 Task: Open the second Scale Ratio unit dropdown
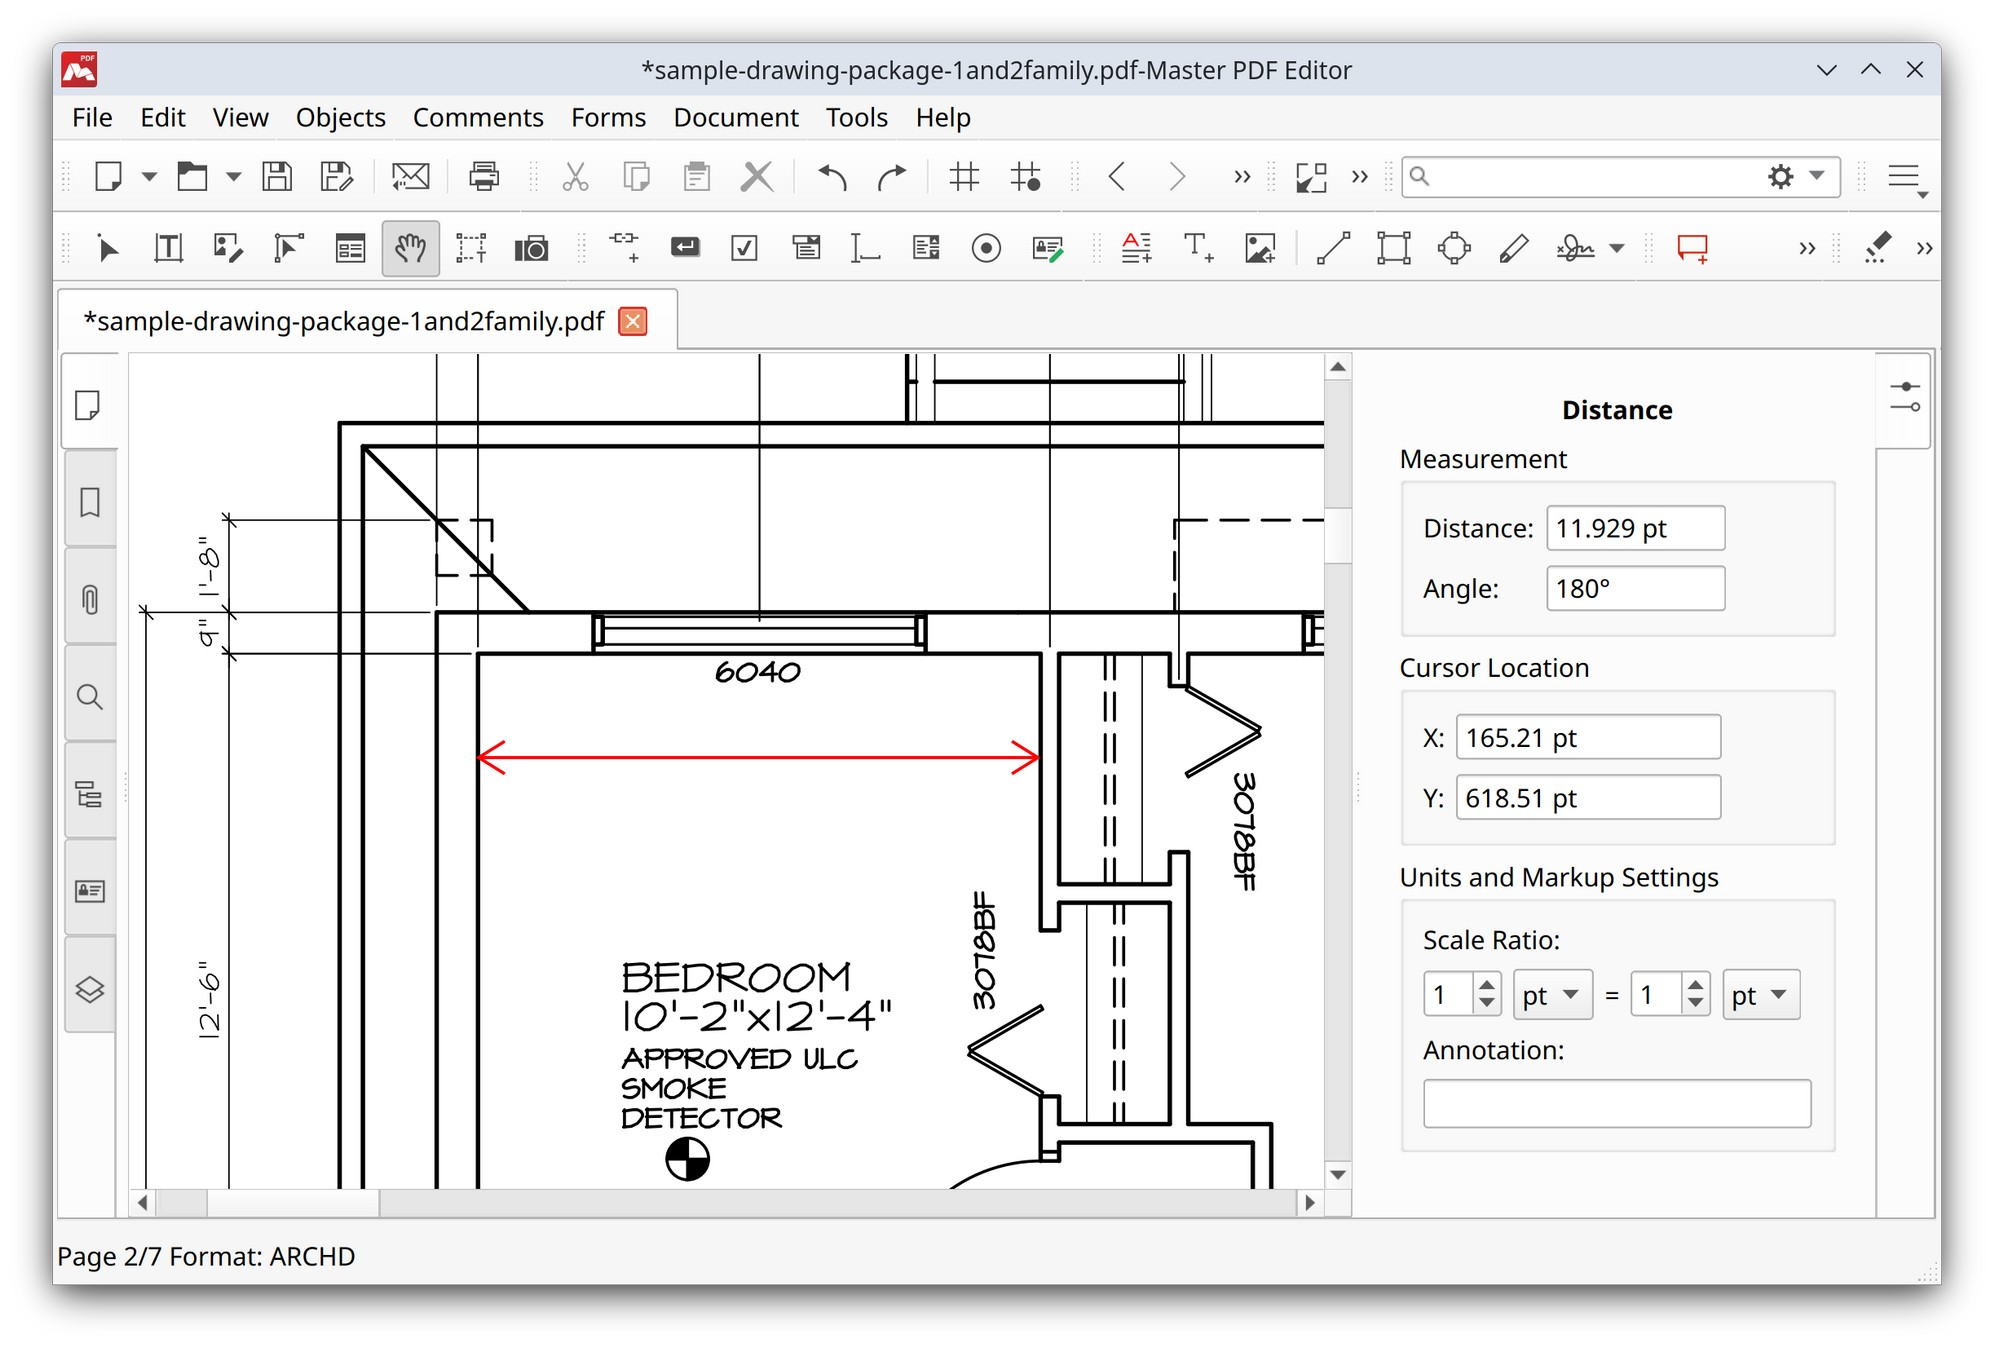click(1760, 995)
